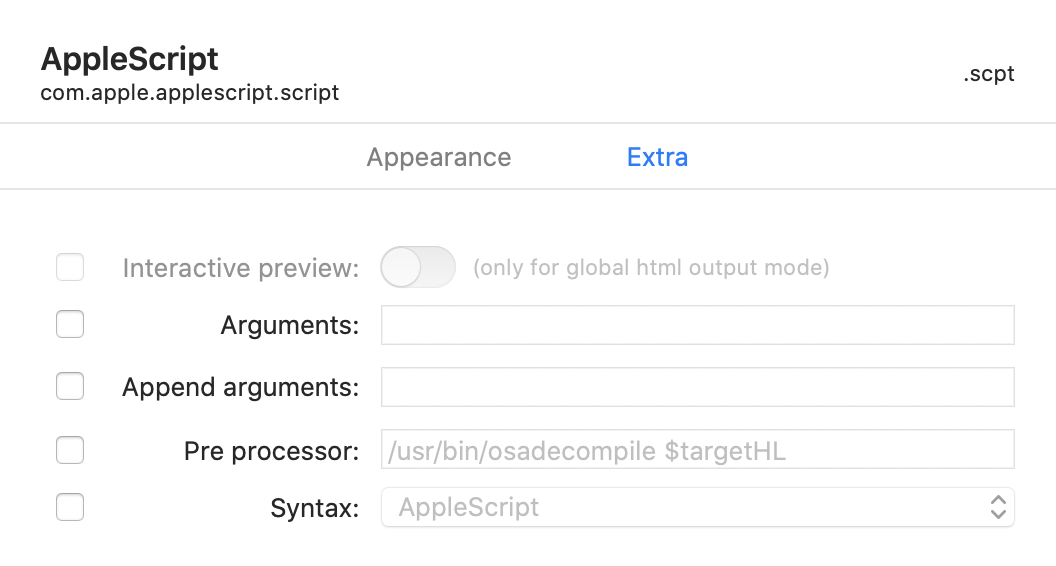Image resolution: width=1056 pixels, height=566 pixels.
Task: Click the AppleScript title heading
Action: pos(130,59)
